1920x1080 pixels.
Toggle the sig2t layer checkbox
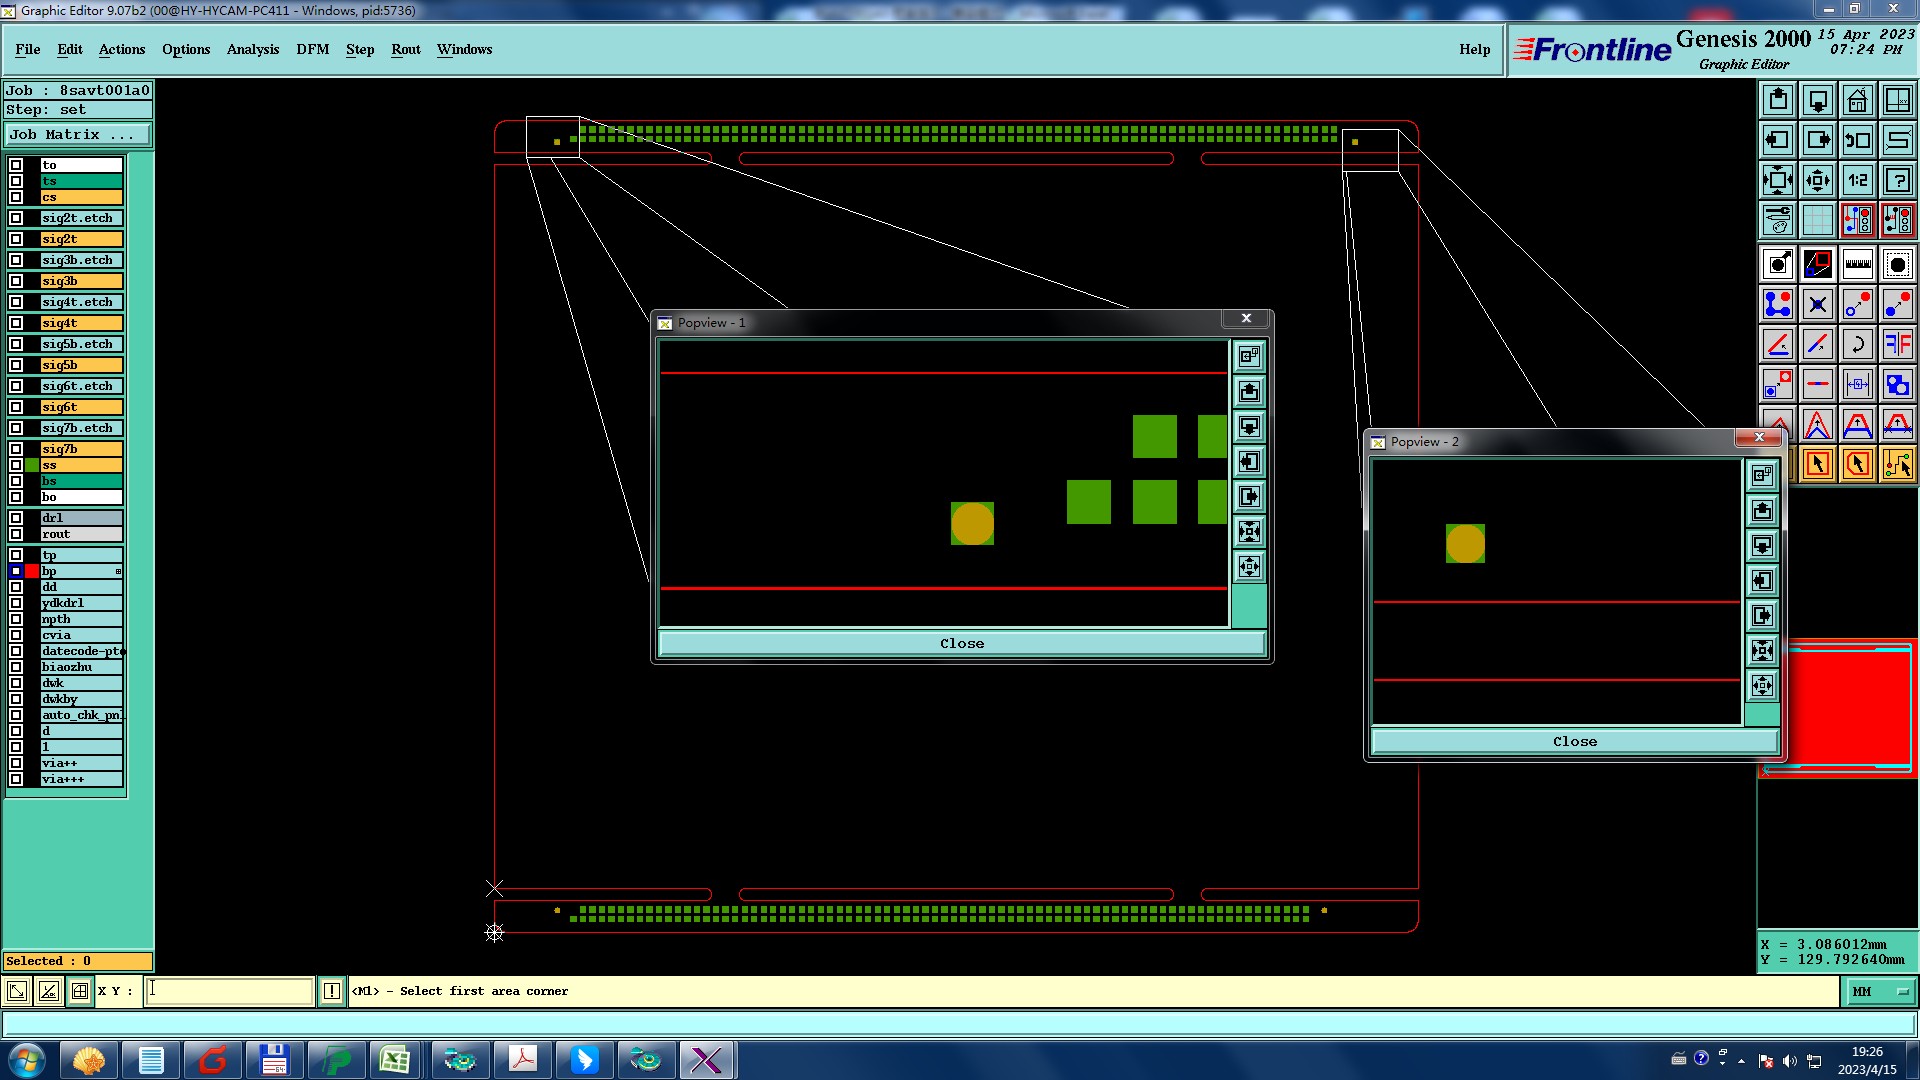[16, 239]
